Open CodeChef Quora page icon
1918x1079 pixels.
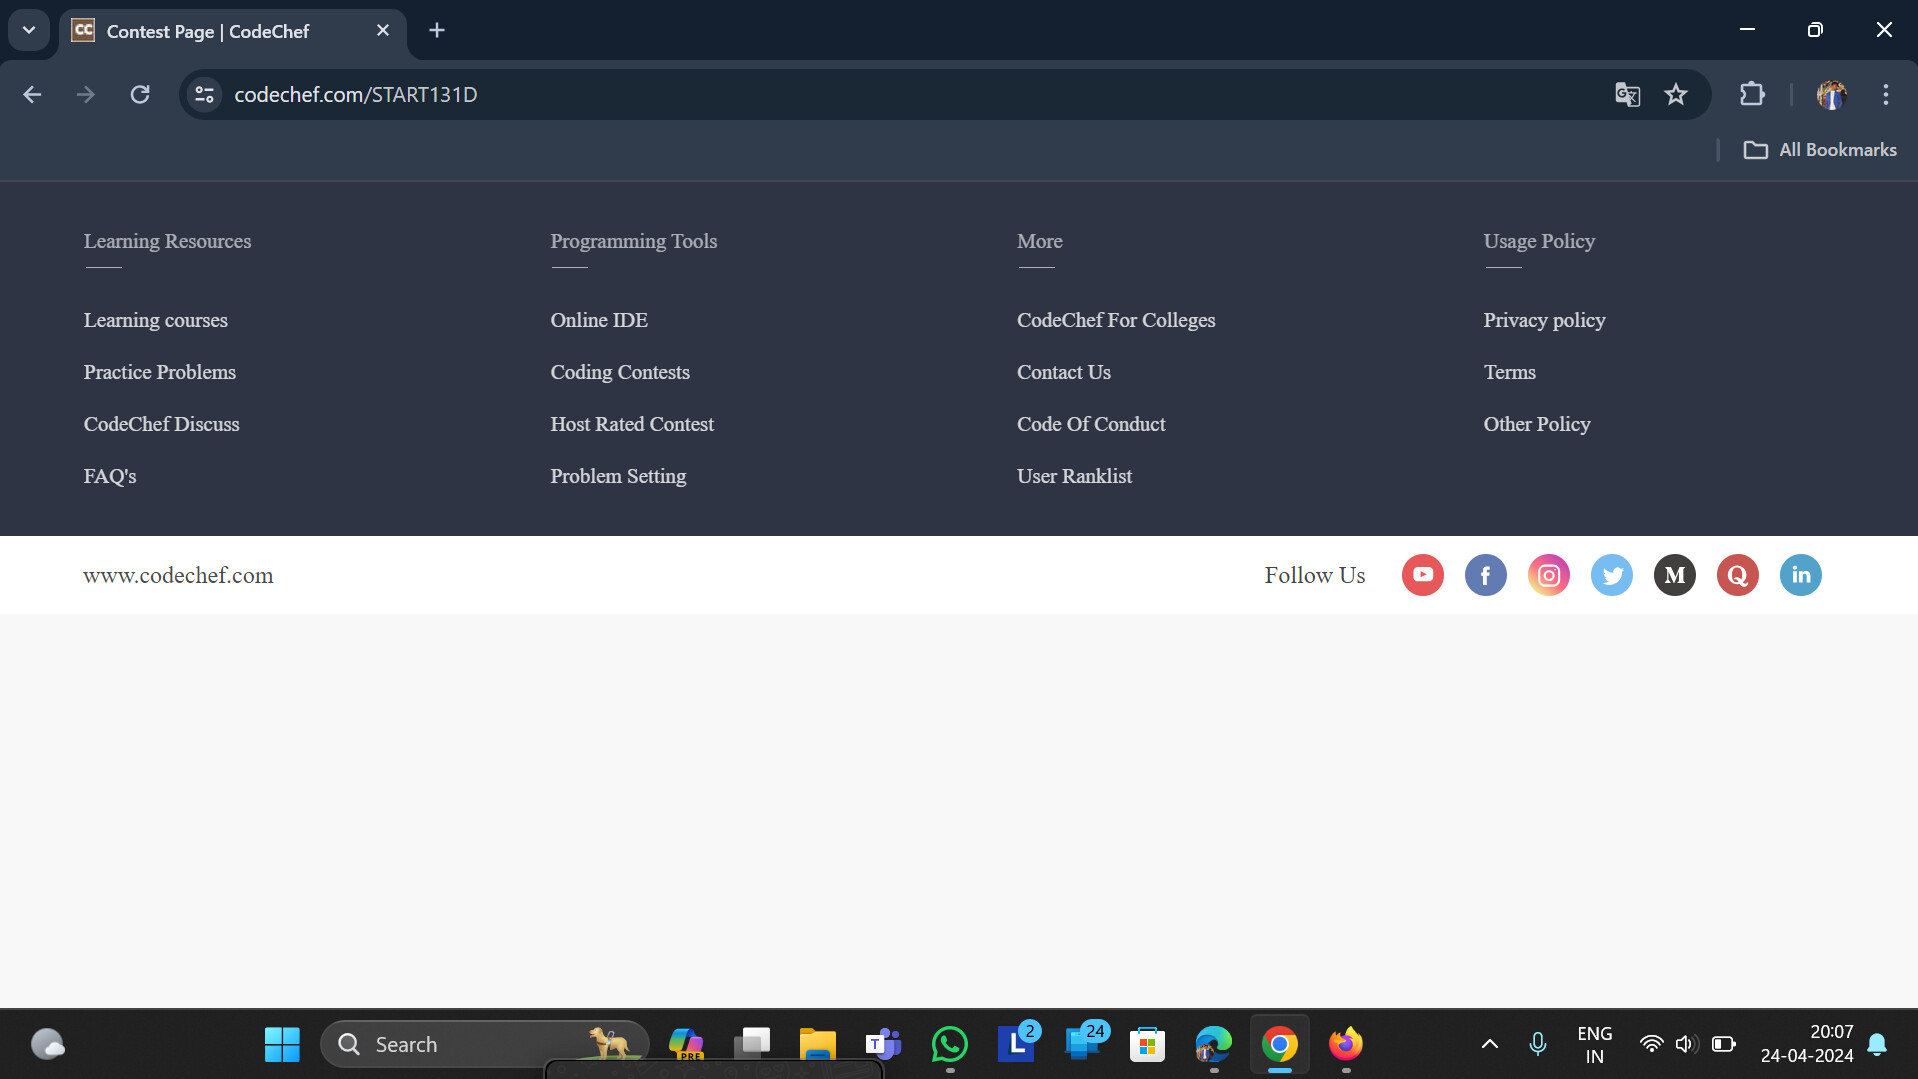coord(1737,575)
